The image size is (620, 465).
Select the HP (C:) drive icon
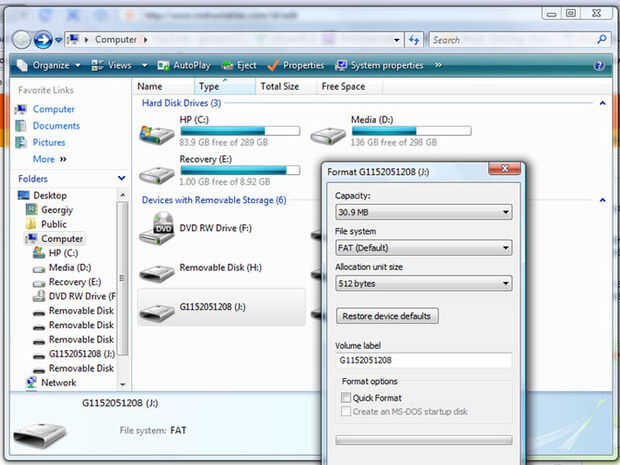tap(157, 134)
